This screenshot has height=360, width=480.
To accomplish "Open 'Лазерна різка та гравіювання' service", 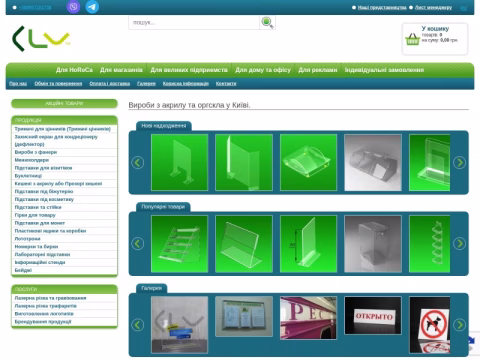I will coord(50,298).
